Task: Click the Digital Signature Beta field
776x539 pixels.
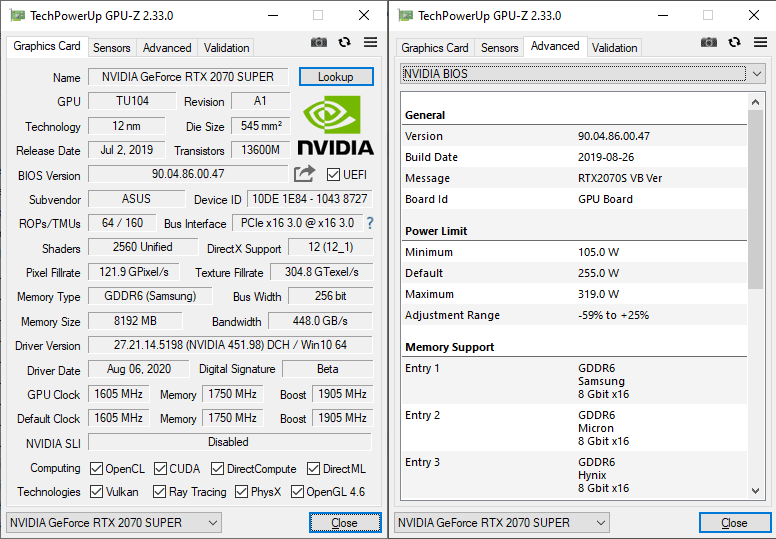Action: (328, 369)
